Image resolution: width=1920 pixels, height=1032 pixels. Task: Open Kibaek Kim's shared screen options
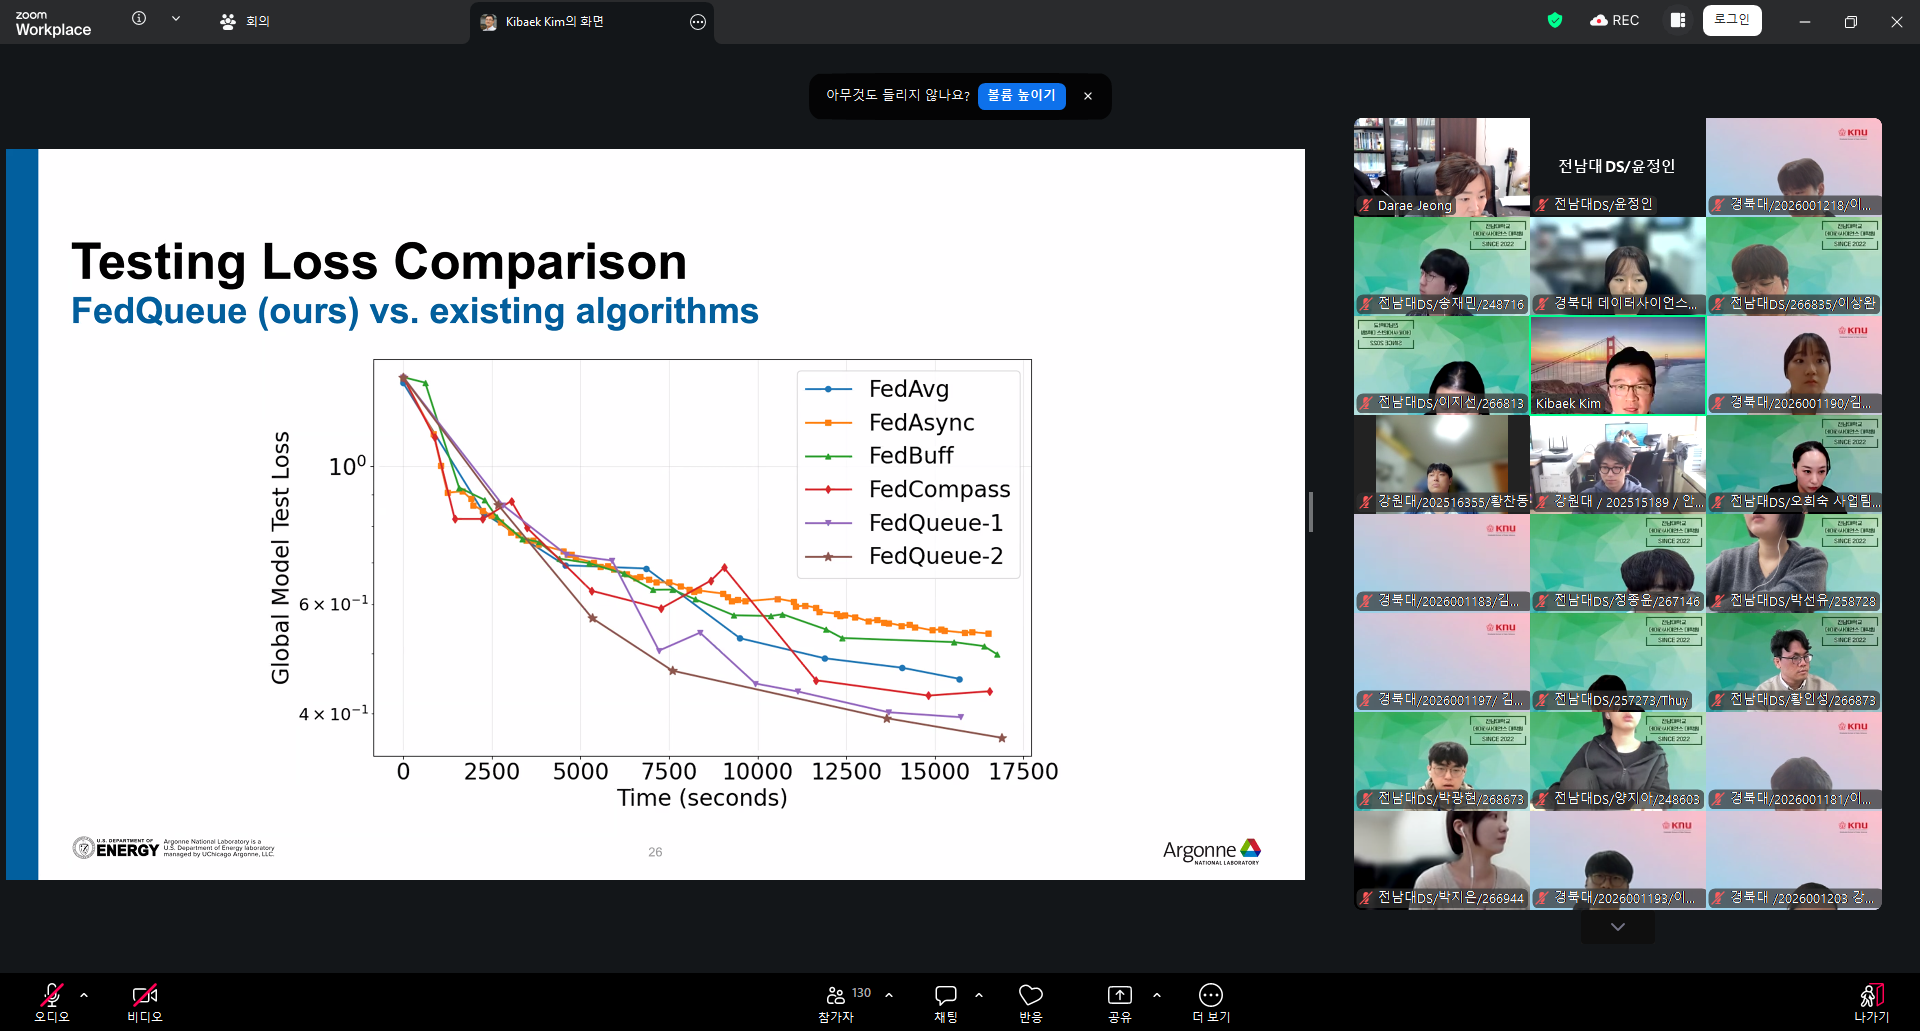click(698, 22)
